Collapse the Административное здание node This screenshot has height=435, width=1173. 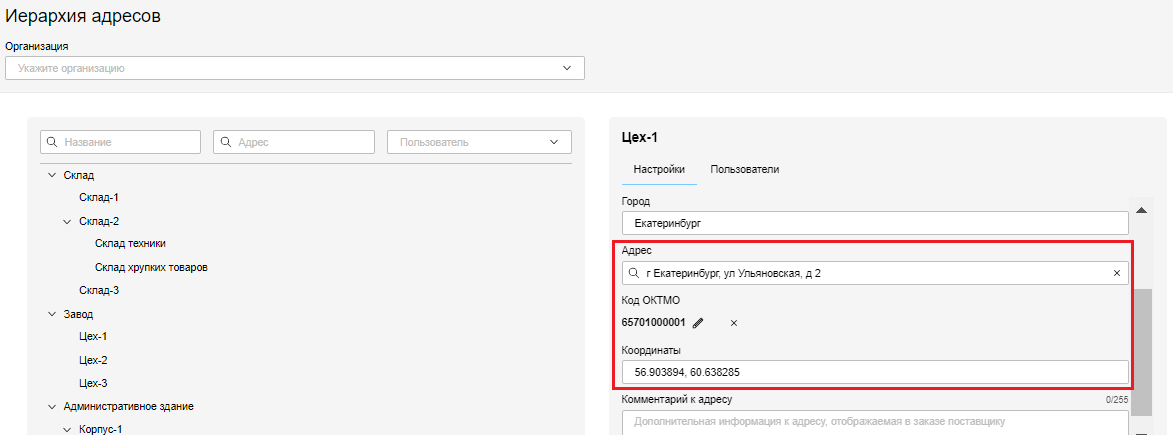tap(52, 407)
